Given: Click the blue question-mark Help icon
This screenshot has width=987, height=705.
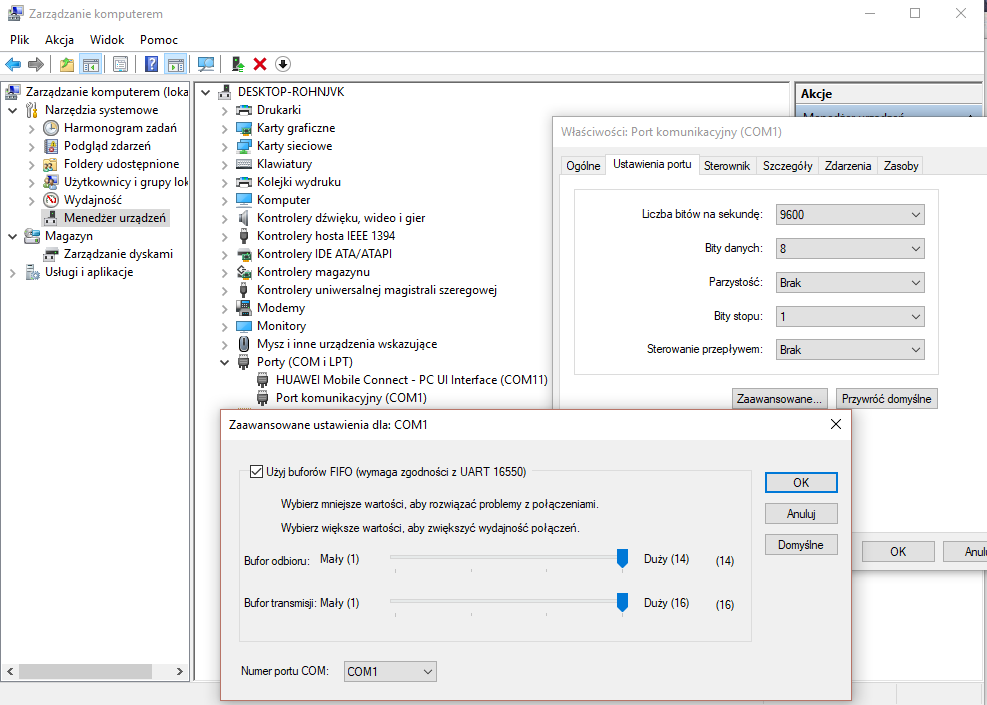Looking at the screenshot, I should pyautogui.click(x=151, y=64).
